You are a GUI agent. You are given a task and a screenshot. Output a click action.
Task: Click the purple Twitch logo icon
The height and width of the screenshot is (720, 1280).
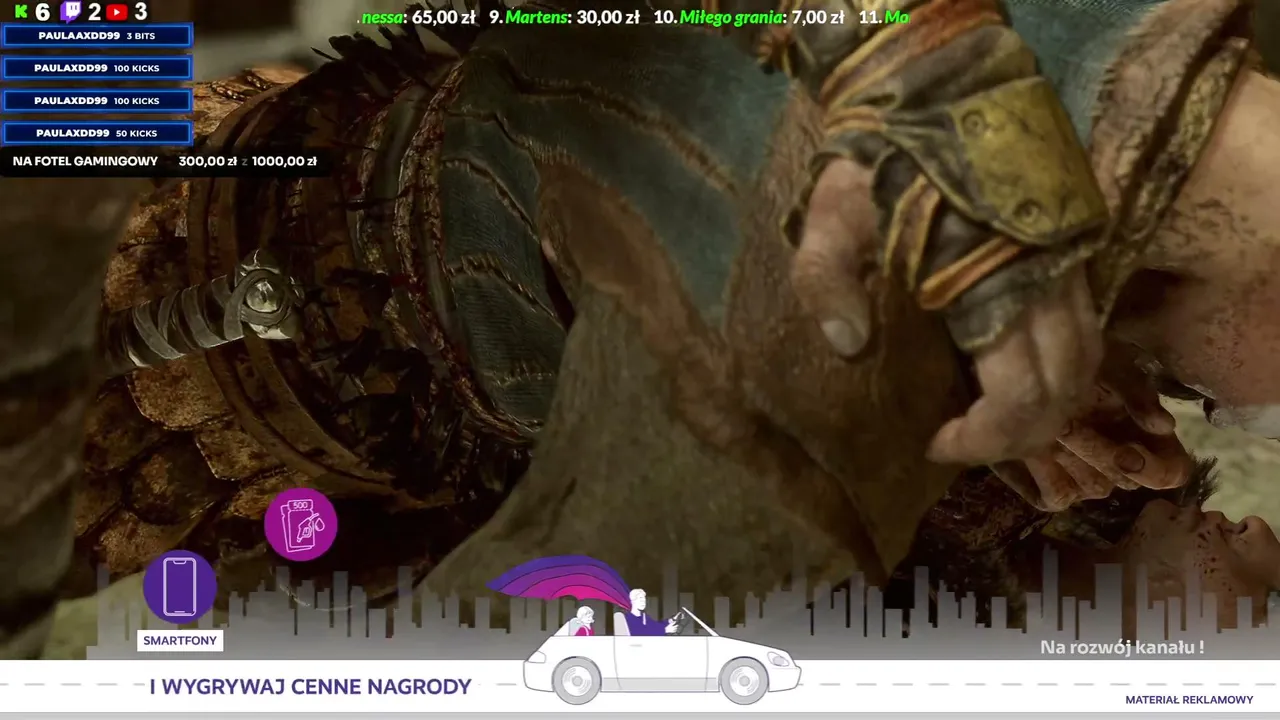(70, 12)
